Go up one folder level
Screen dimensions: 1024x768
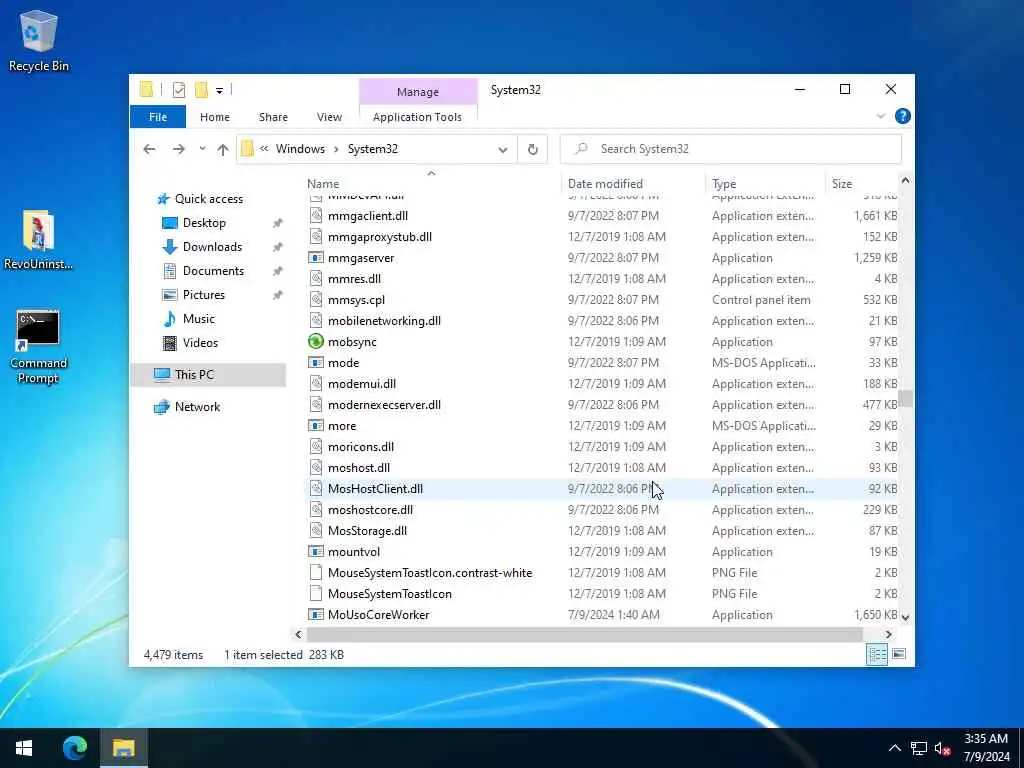coord(223,150)
